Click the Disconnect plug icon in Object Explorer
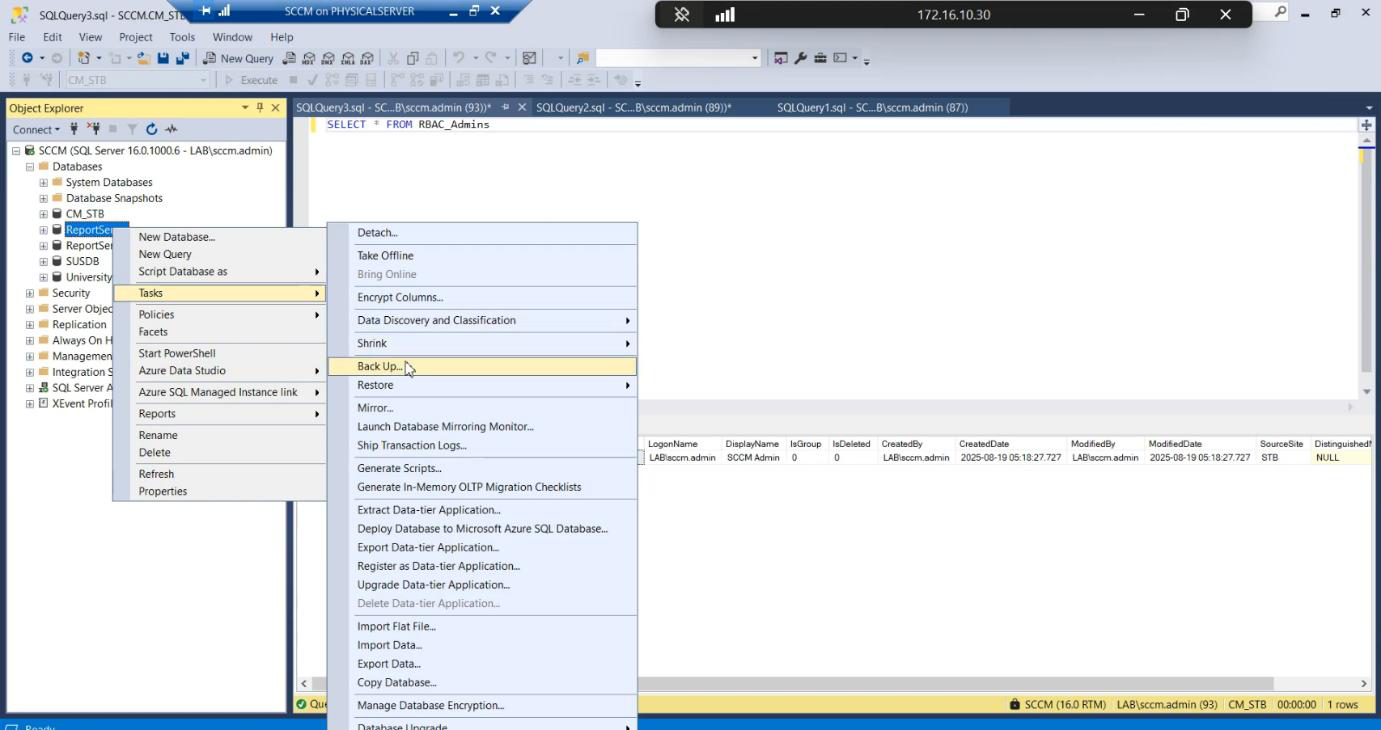Screen dimensions: 1381x730 pyautogui.click(x=93, y=129)
